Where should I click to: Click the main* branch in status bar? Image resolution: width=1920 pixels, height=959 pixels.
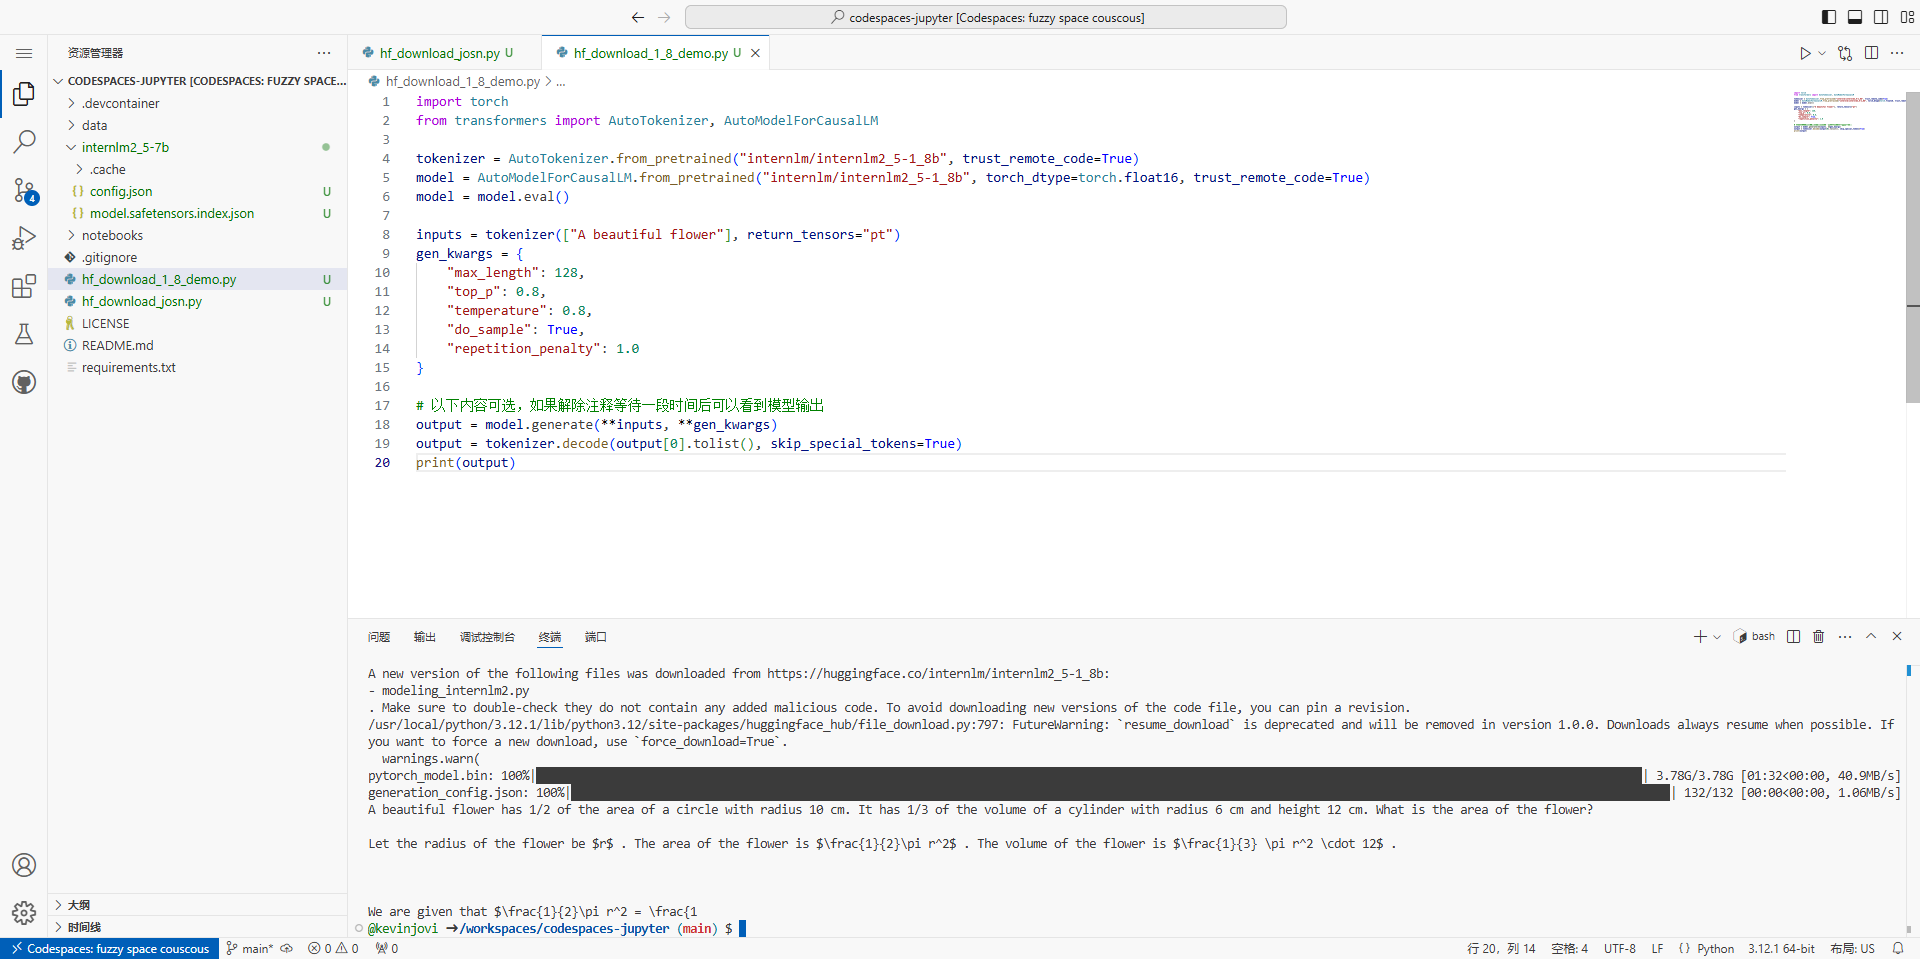pos(250,948)
